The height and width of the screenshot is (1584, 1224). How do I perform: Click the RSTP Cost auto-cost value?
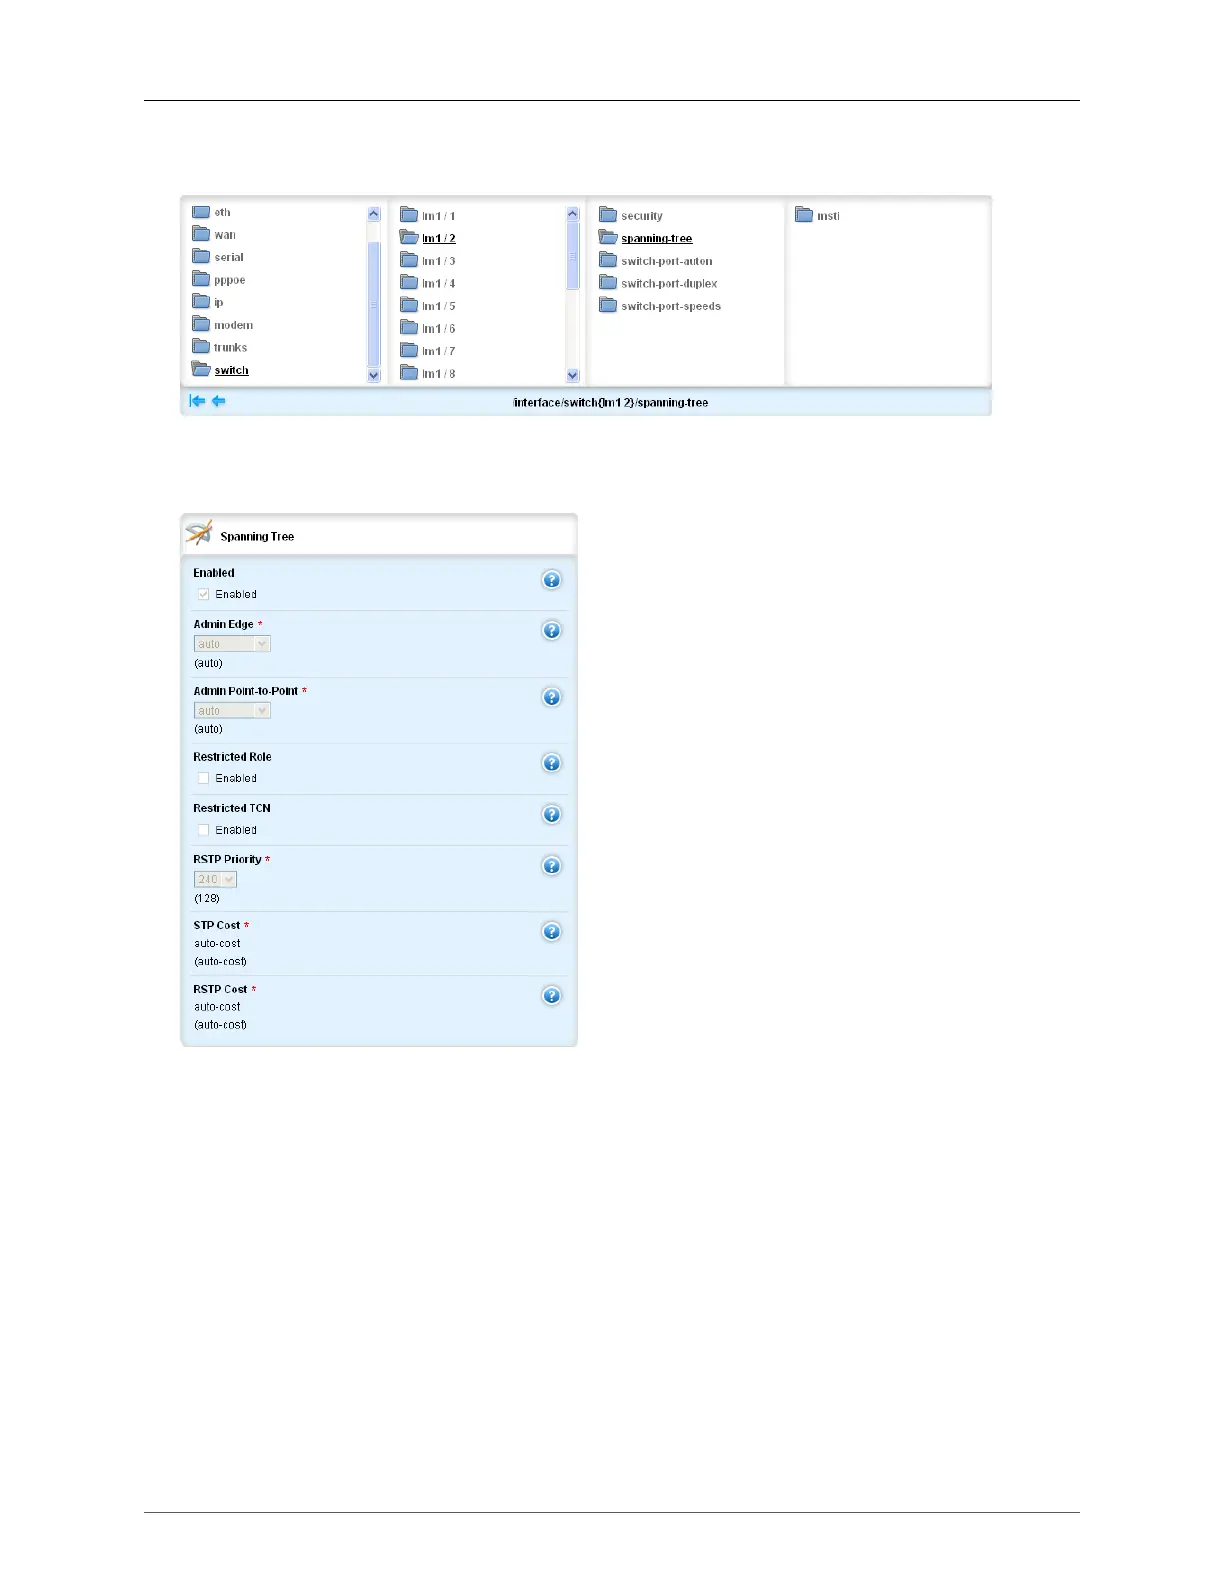point(217,1007)
